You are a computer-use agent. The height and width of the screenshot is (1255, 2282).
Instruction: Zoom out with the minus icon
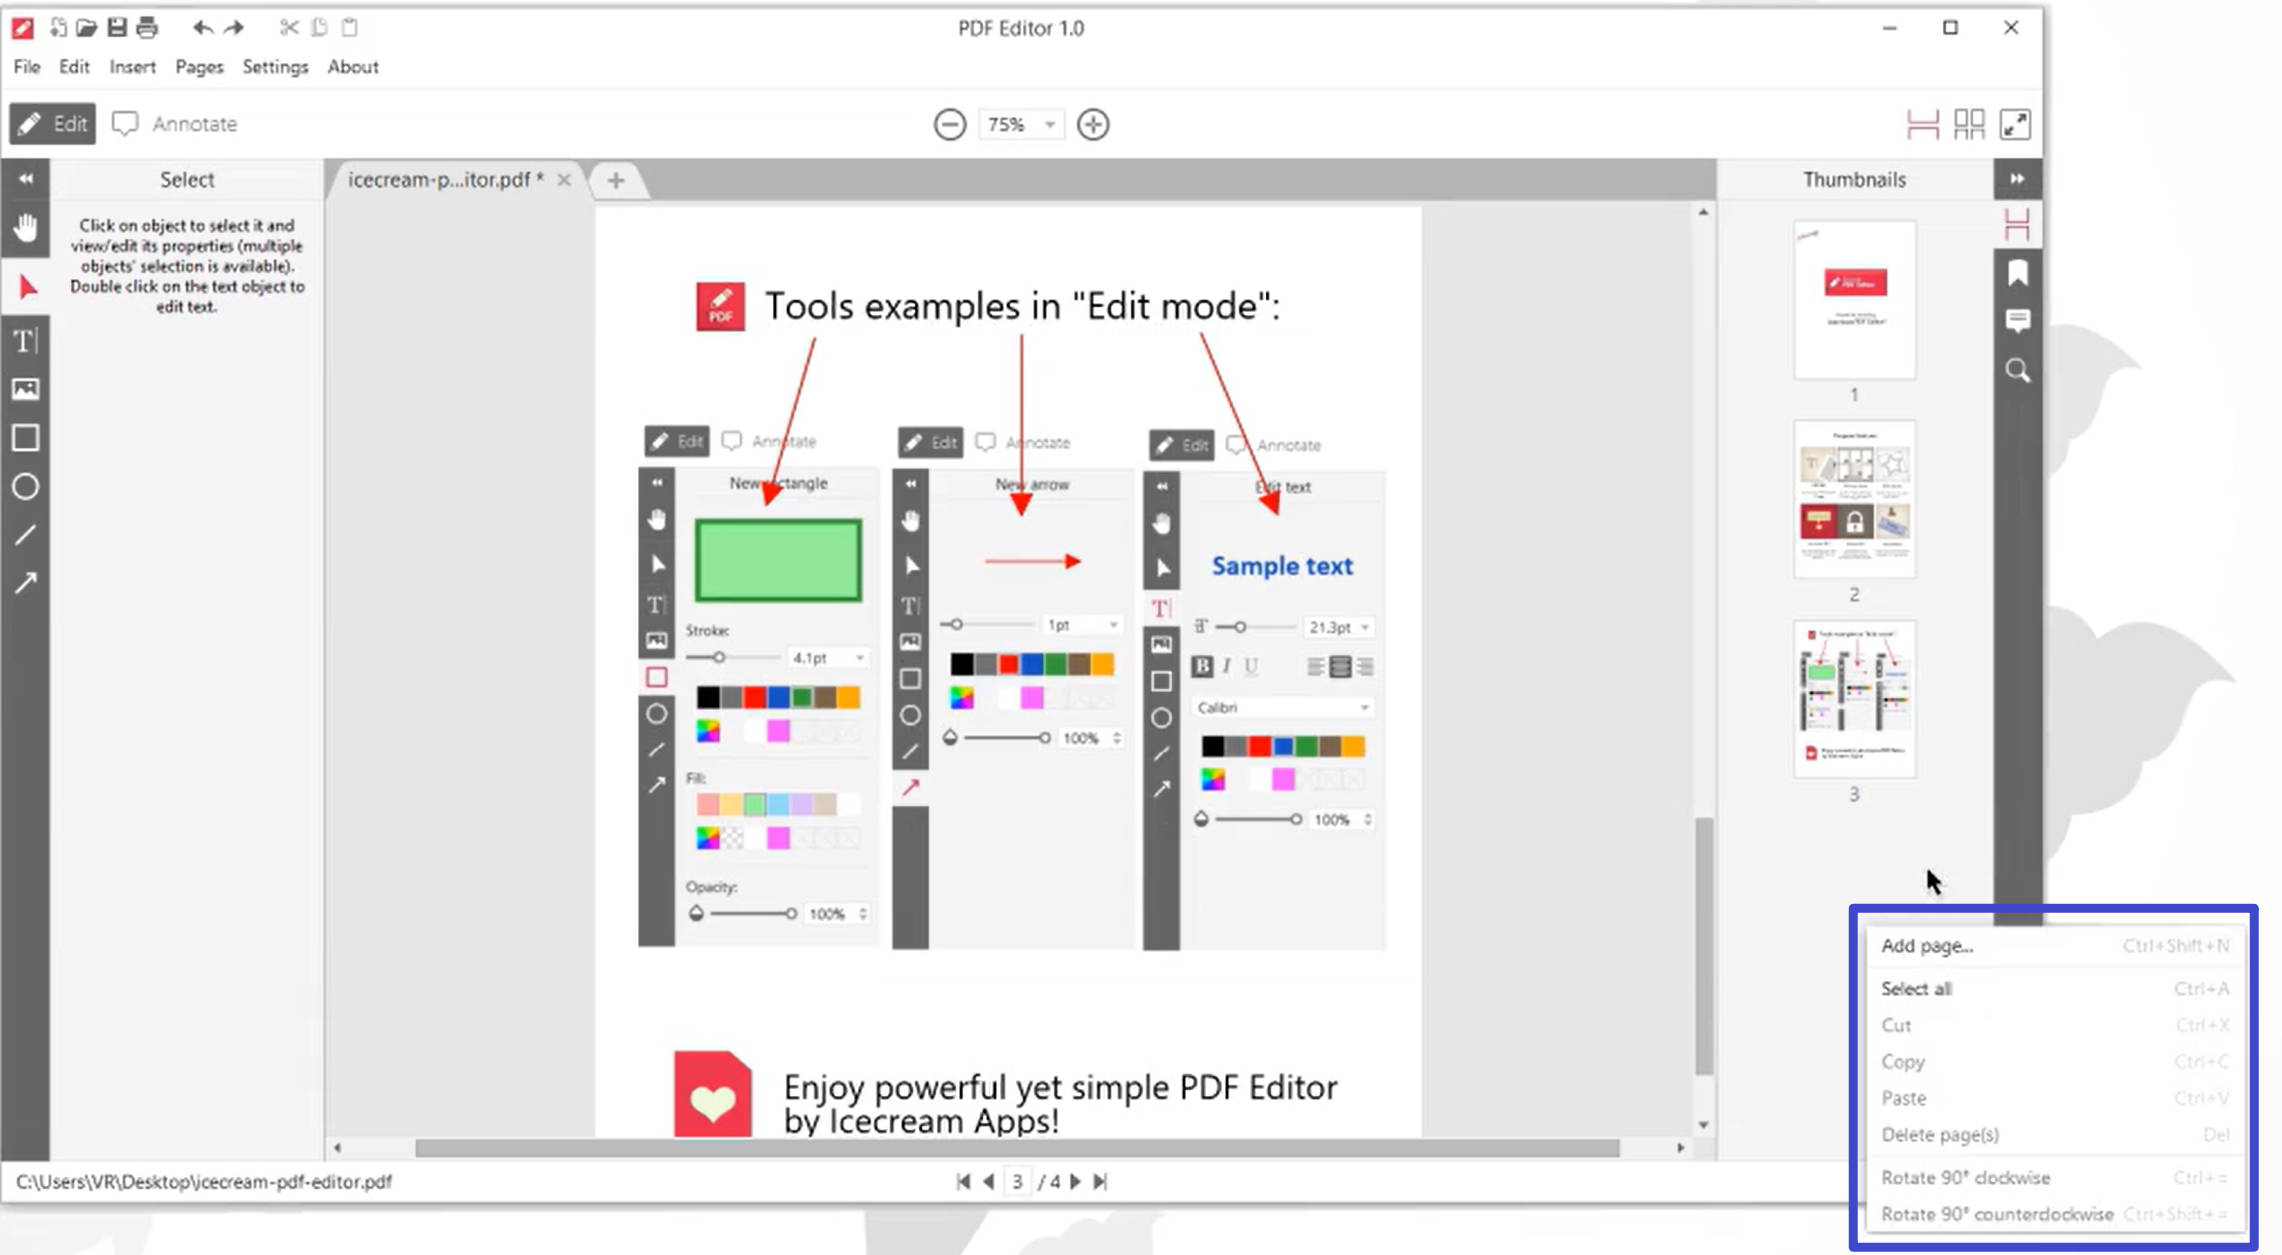click(950, 124)
